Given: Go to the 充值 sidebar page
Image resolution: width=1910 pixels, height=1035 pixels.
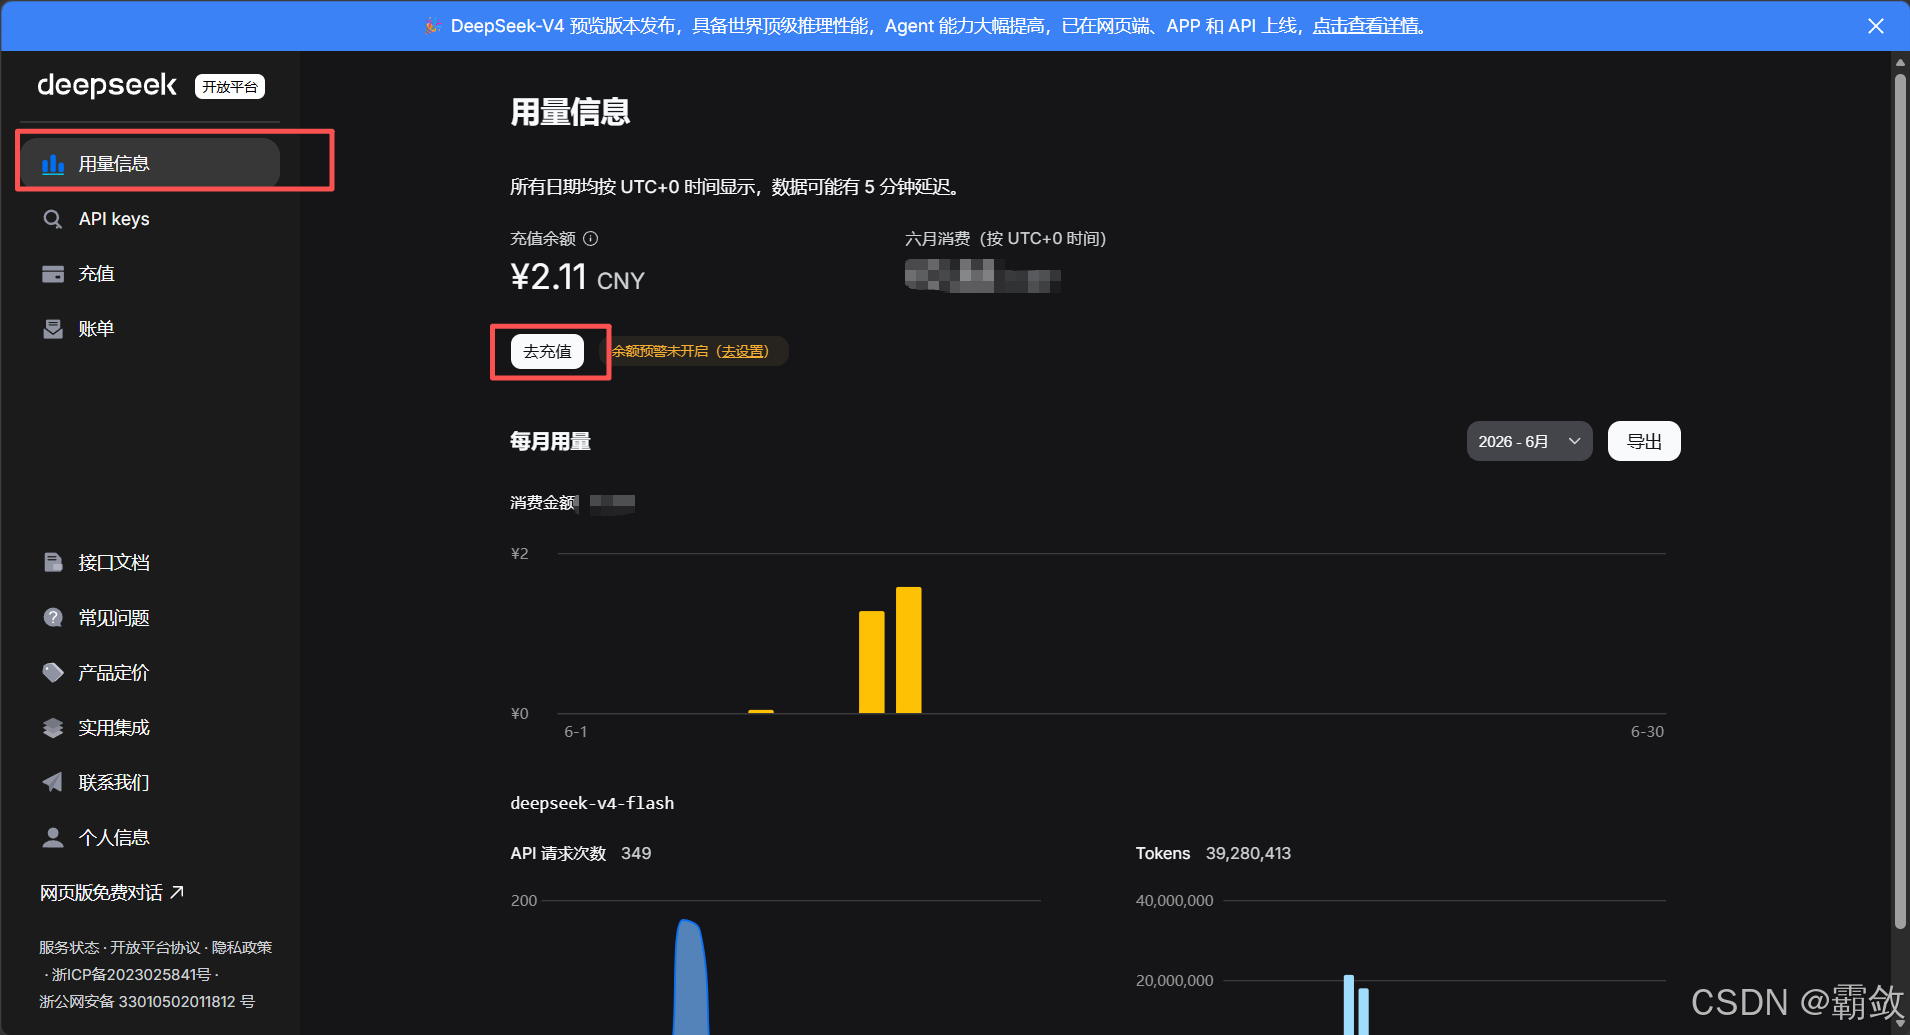Looking at the screenshot, I should [149, 274].
